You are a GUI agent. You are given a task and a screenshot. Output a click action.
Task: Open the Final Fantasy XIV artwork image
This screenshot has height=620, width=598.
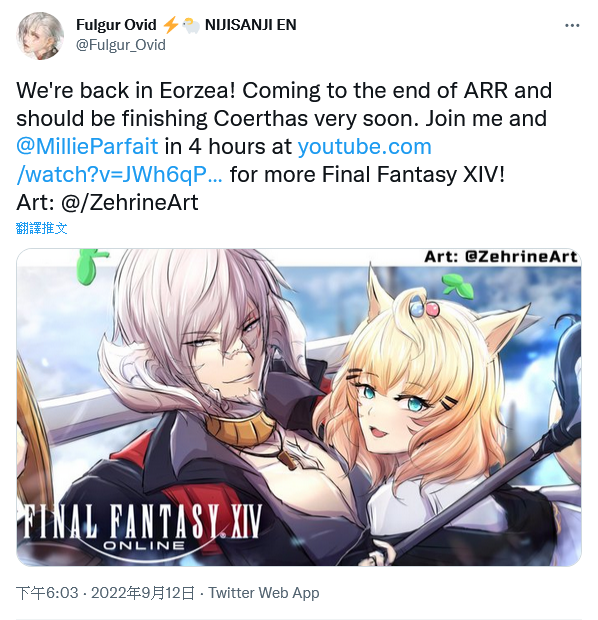299,407
